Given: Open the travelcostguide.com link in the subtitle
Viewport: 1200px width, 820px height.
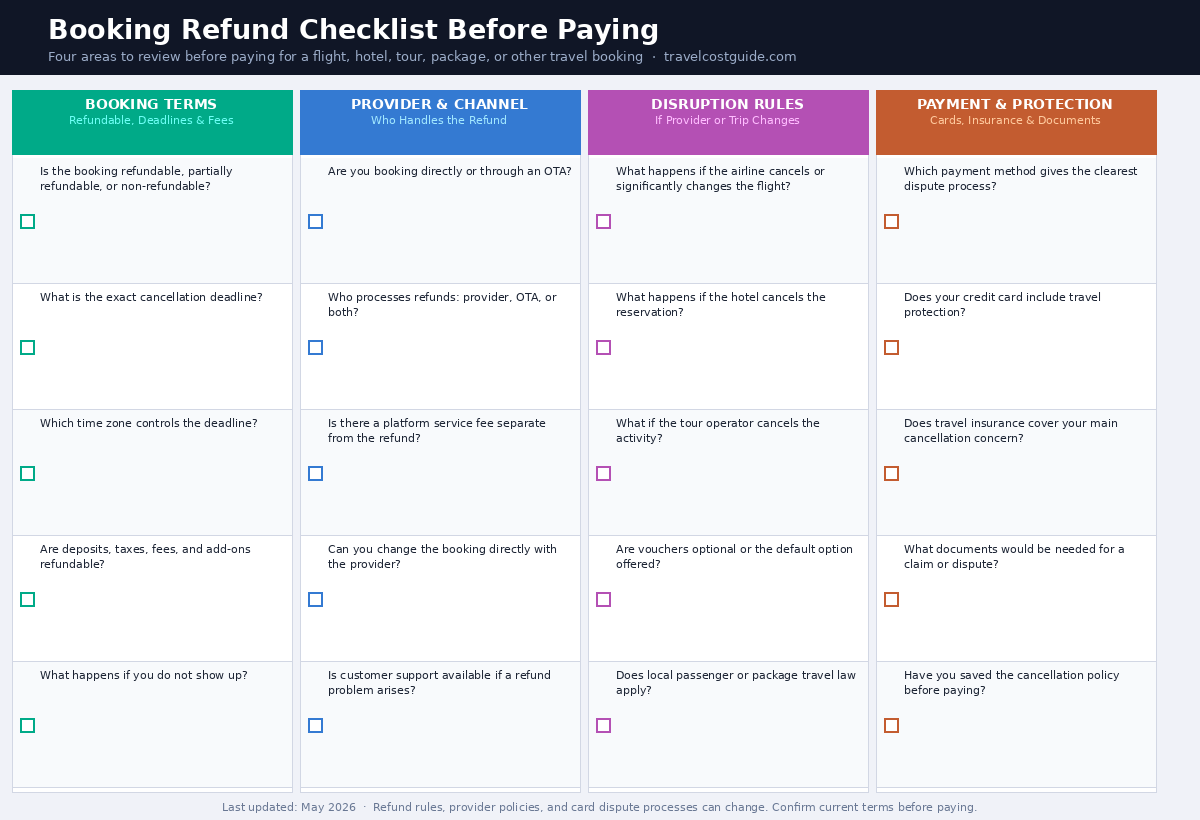Looking at the screenshot, I should [x=730, y=57].
